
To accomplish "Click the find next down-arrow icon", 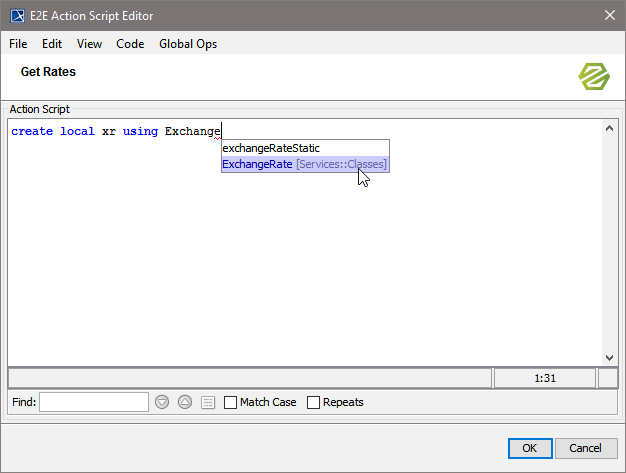I will click(x=162, y=402).
